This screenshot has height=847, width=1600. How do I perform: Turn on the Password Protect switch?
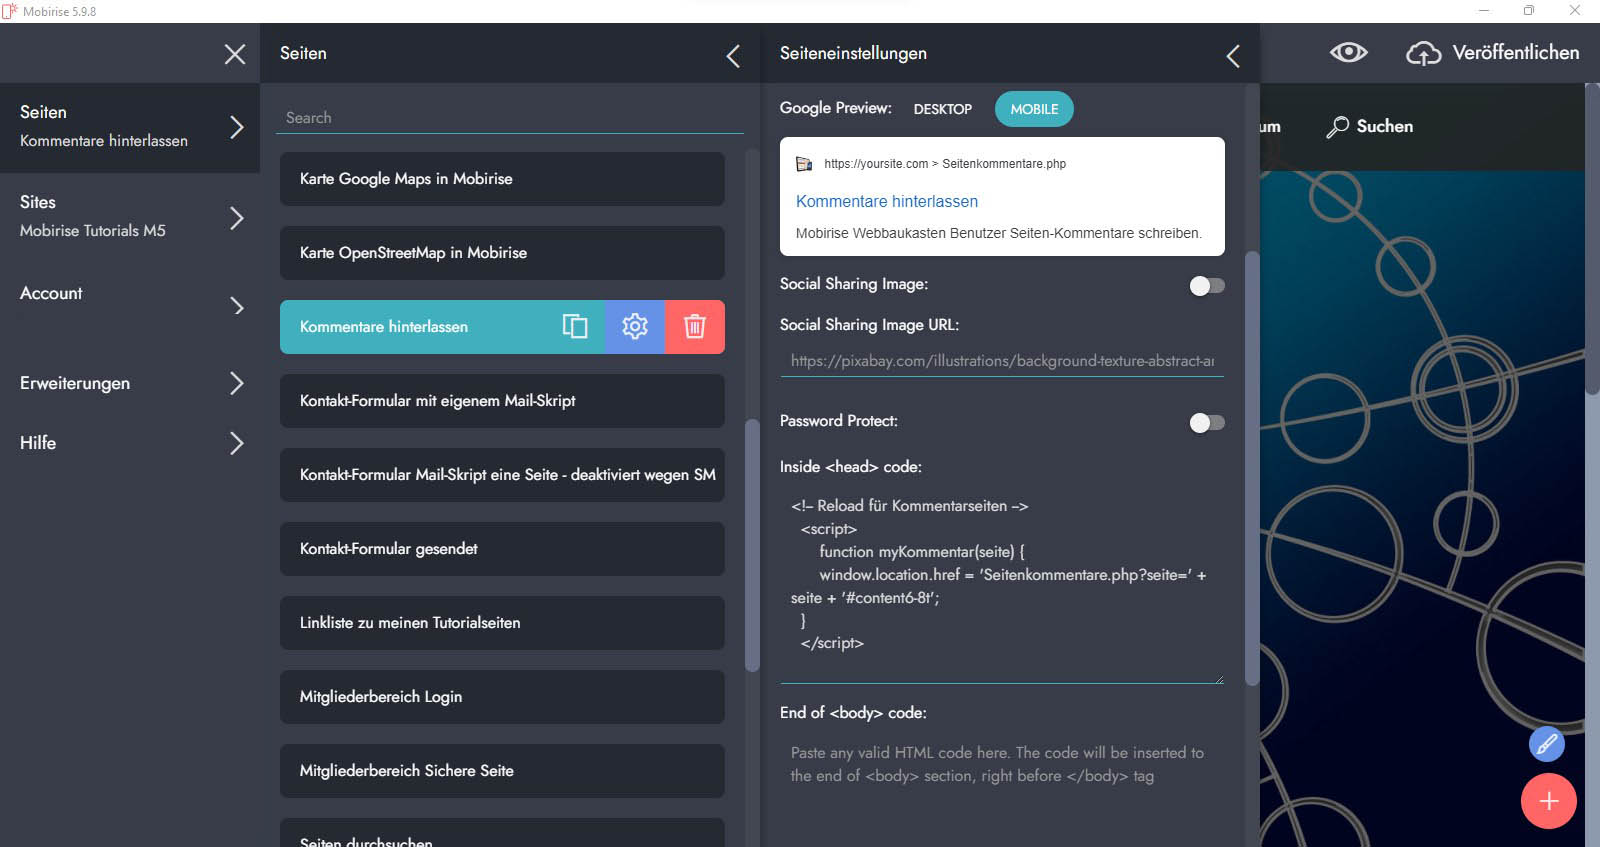1206,423
